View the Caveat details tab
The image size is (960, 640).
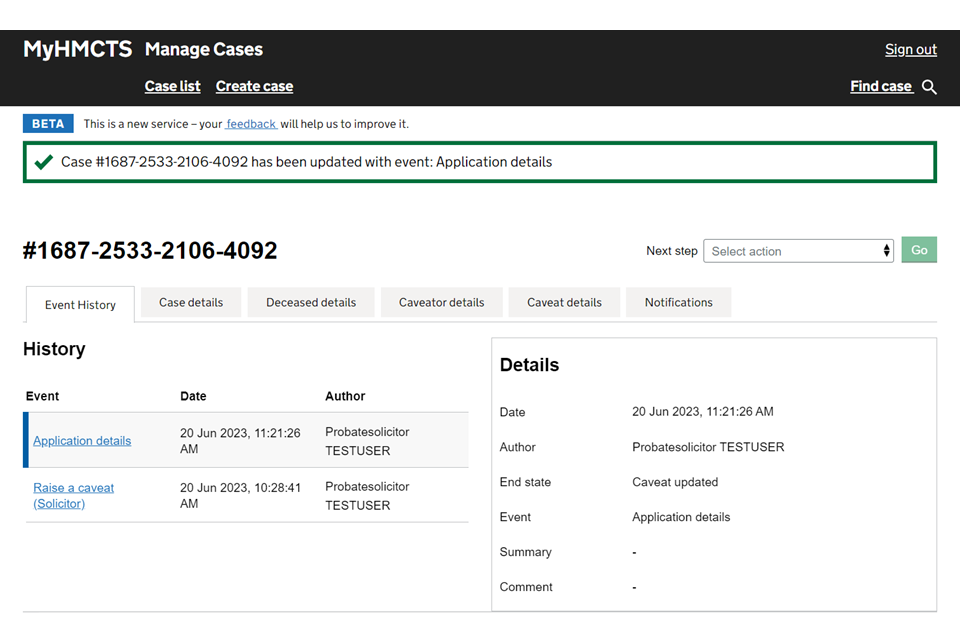[564, 302]
